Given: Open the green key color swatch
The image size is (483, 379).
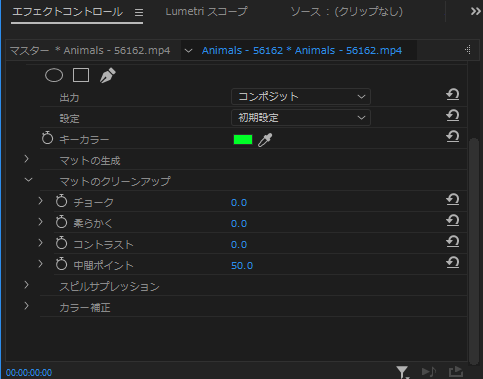Looking at the screenshot, I should coord(243,140).
